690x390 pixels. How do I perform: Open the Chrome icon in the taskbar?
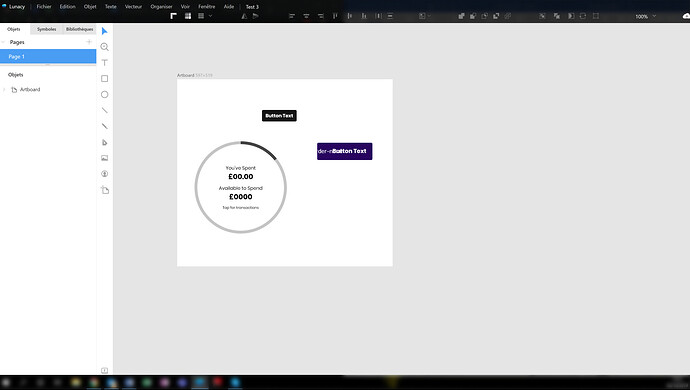(93, 383)
